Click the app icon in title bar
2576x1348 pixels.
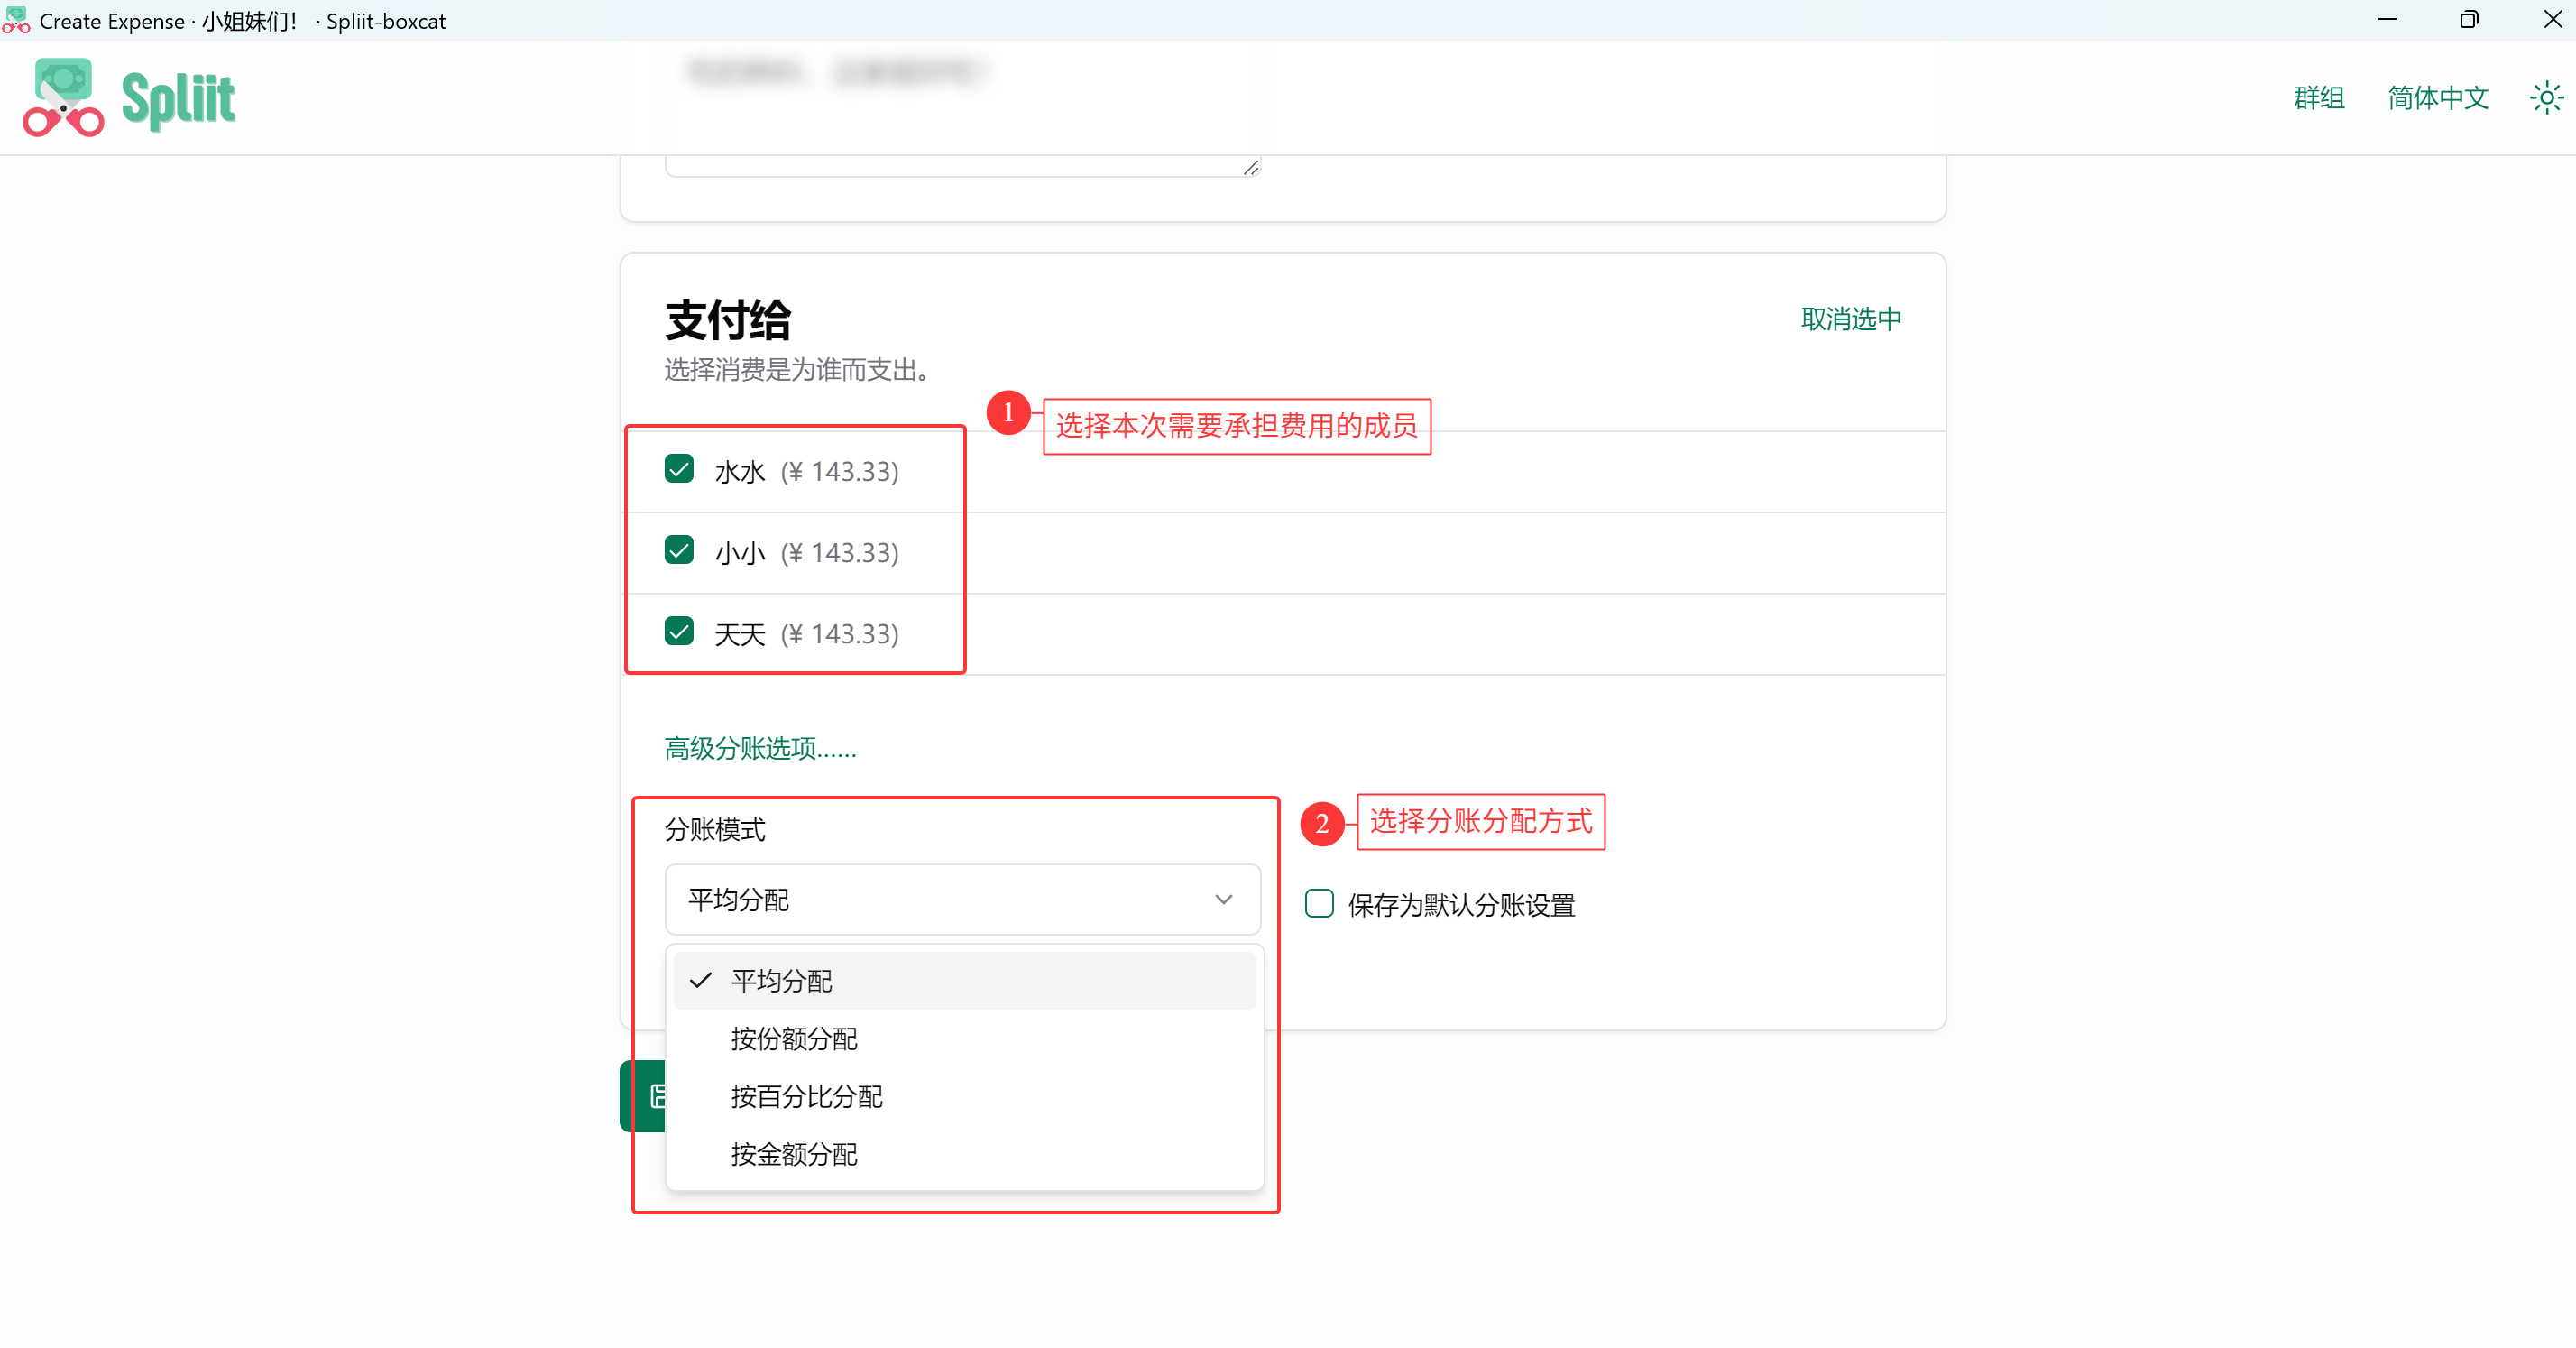[x=16, y=20]
